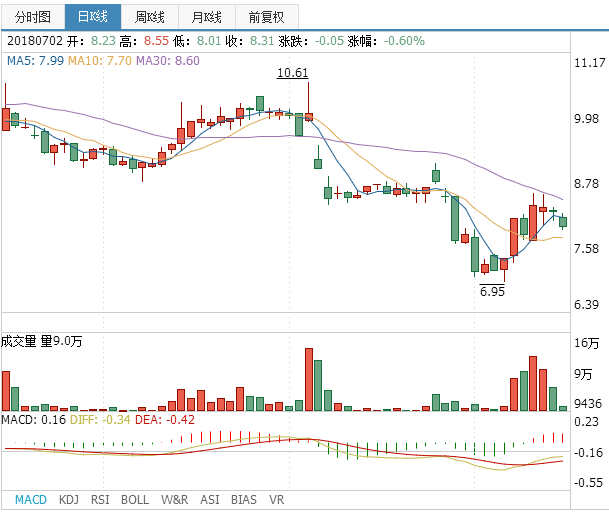Show the BOLL indicator

[135, 500]
